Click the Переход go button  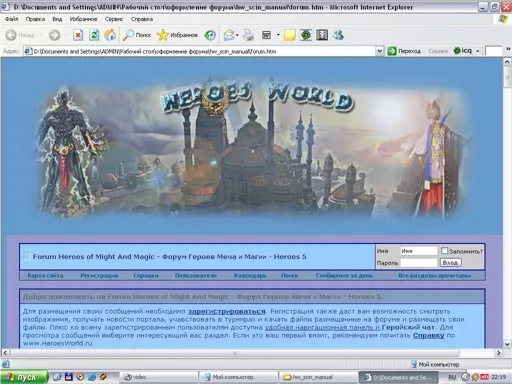(404, 51)
